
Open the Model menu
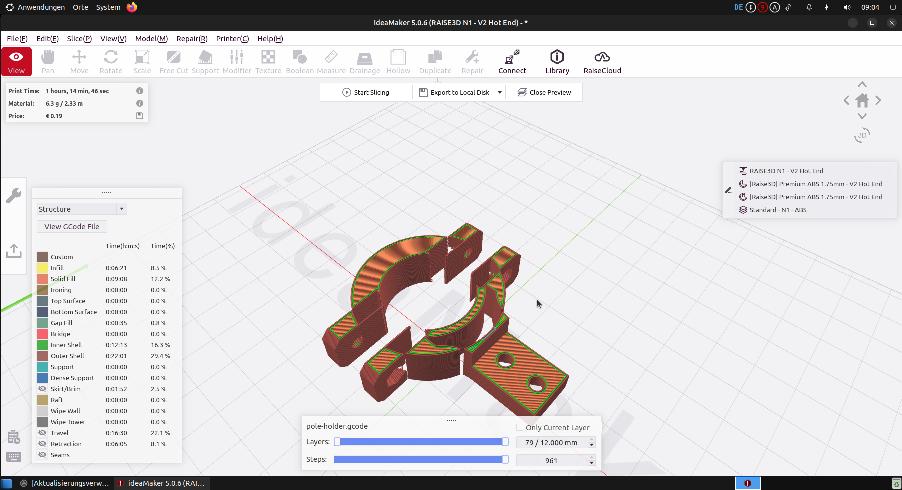click(151, 39)
